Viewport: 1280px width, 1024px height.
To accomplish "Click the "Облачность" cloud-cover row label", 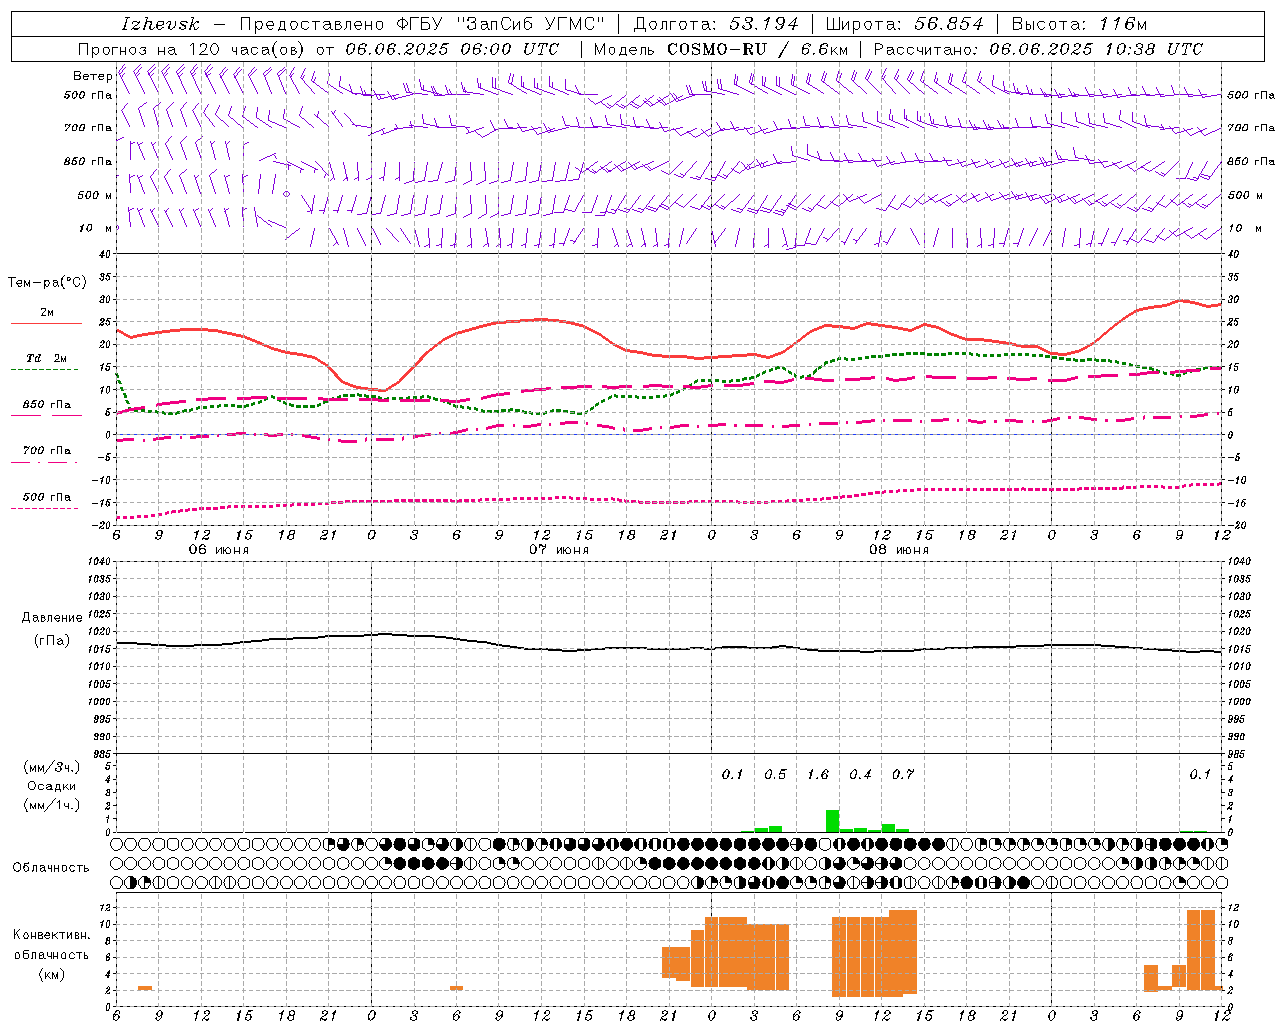I will click(51, 868).
